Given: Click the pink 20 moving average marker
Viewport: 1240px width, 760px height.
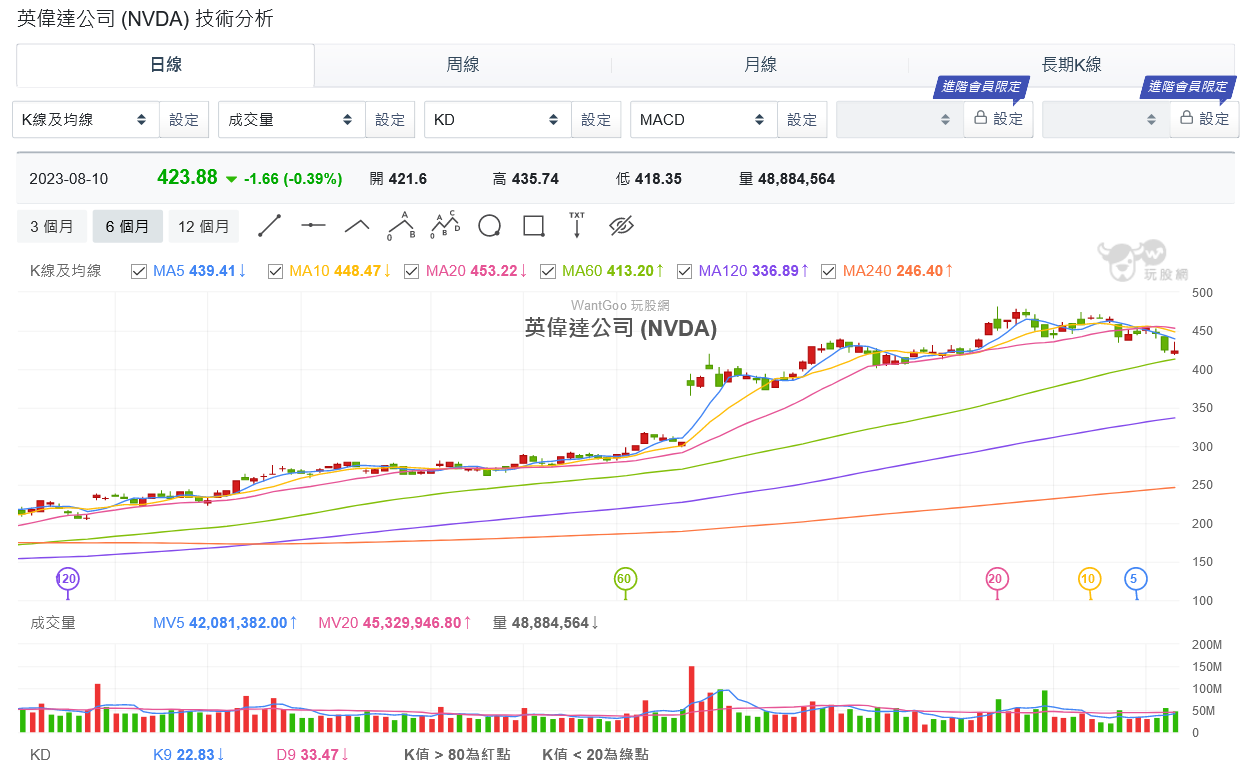Looking at the screenshot, I should point(995,578).
